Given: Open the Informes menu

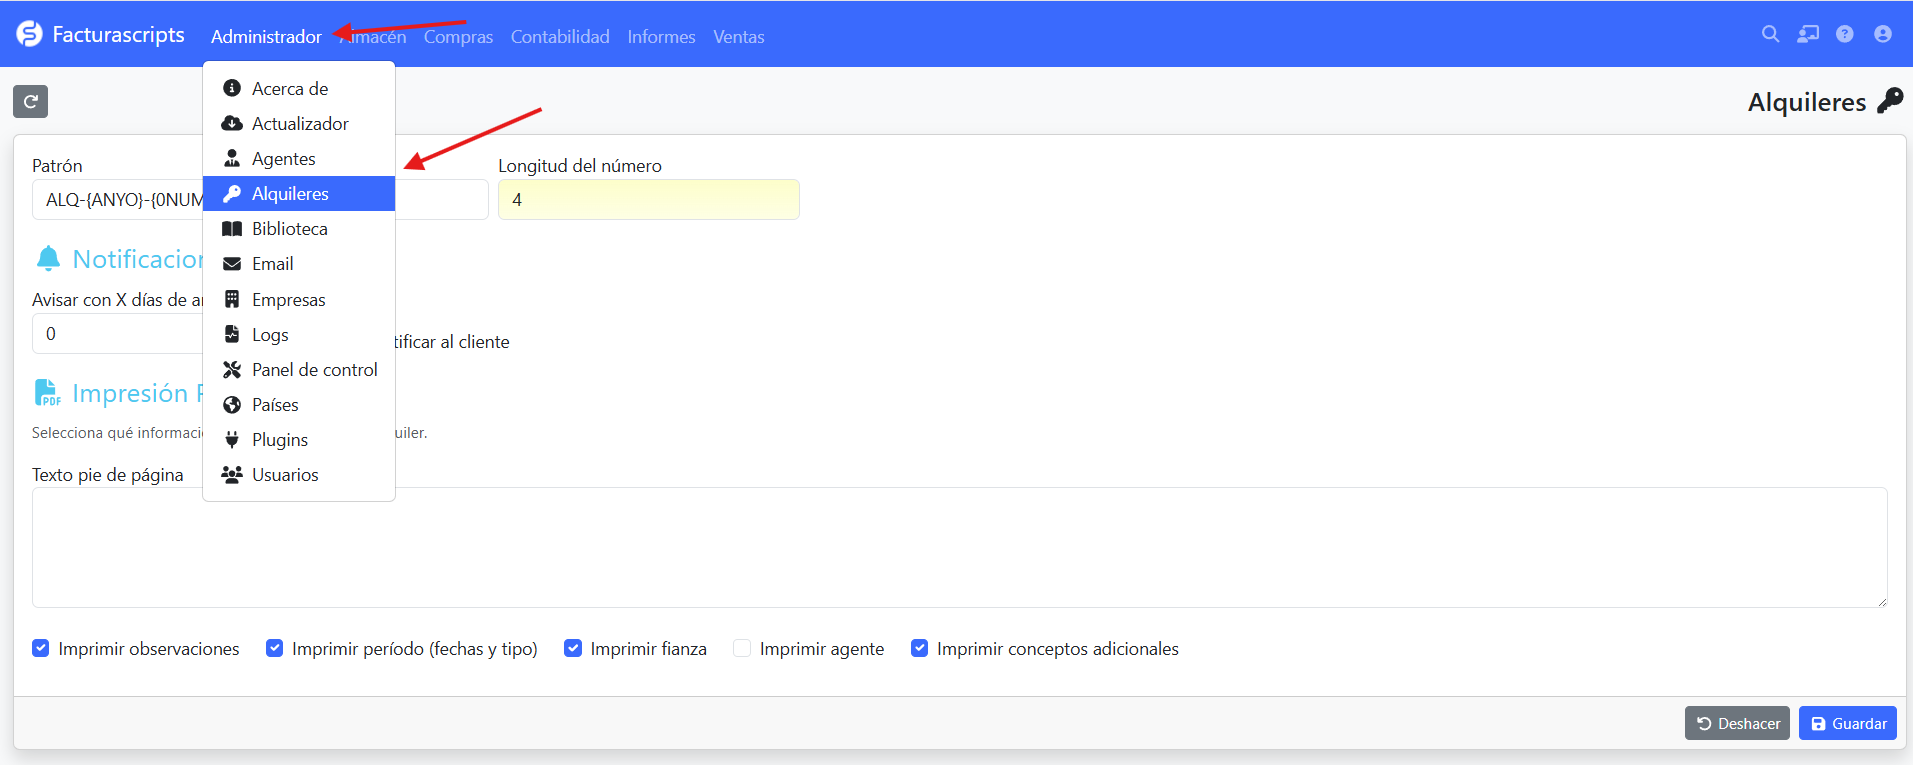Looking at the screenshot, I should [x=661, y=37].
